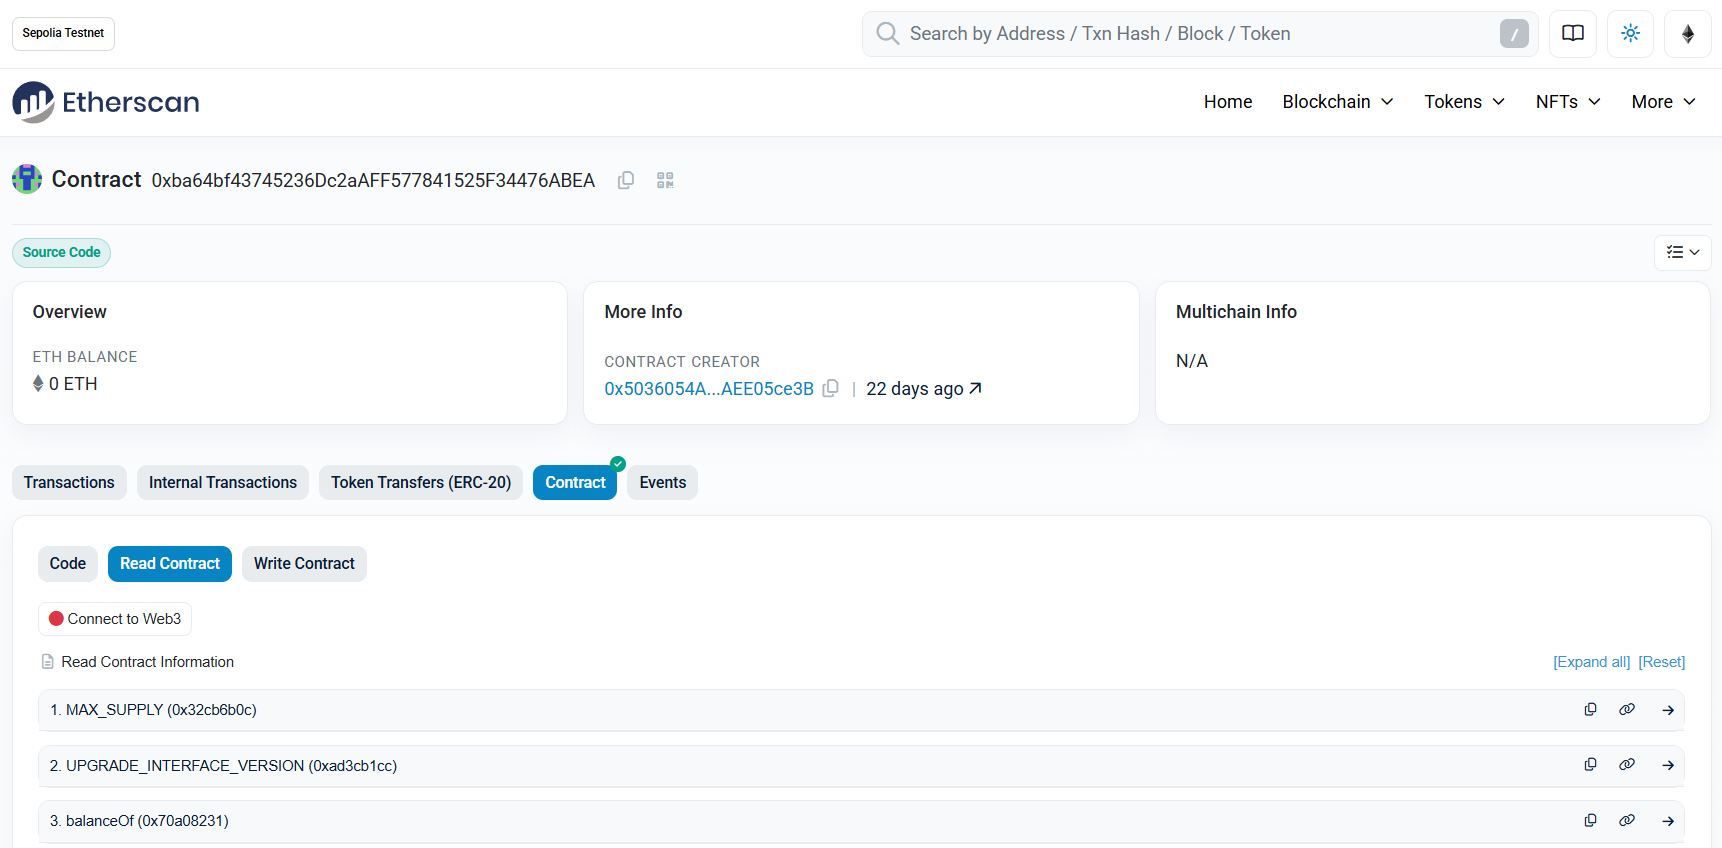The height and width of the screenshot is (848, 1722).
Task: Click the Etherscan logo
Action: [106, 102]
